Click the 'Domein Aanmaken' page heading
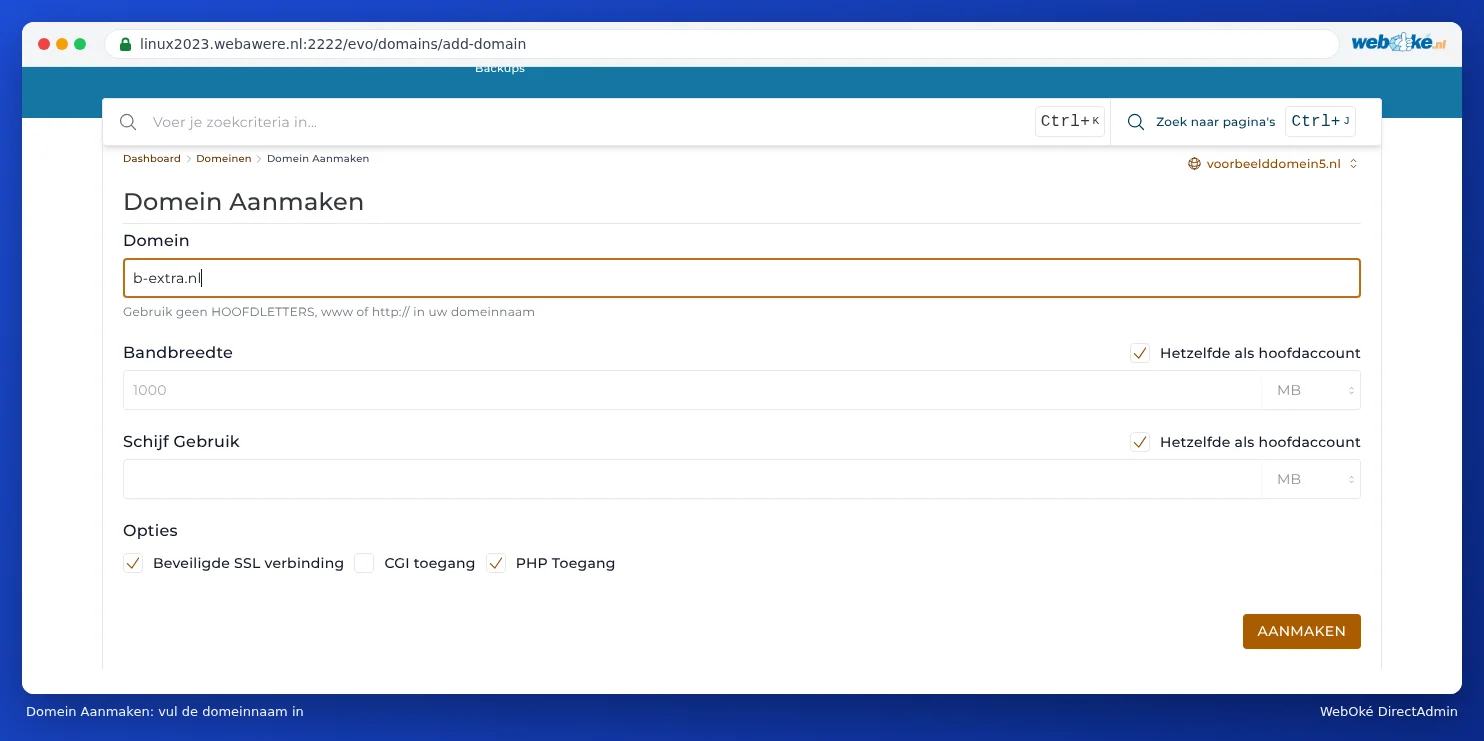The width and height of the screenshot is (1484, 741). coord(243,202)
